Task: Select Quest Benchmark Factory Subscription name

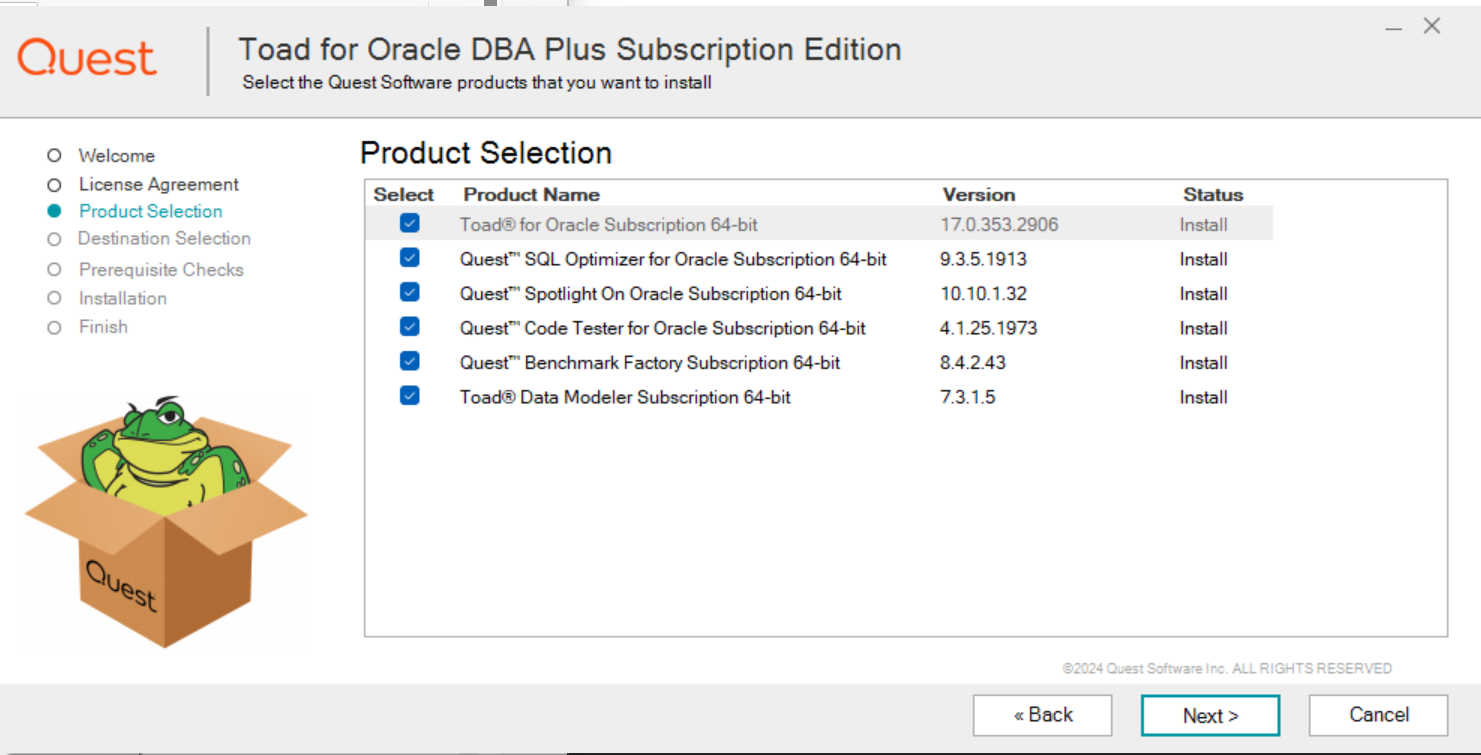Action: [650, 363]
